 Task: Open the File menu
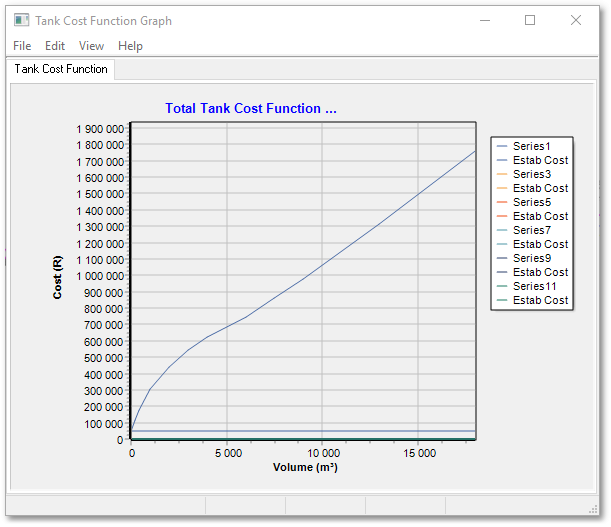click(x=22, y=46)
